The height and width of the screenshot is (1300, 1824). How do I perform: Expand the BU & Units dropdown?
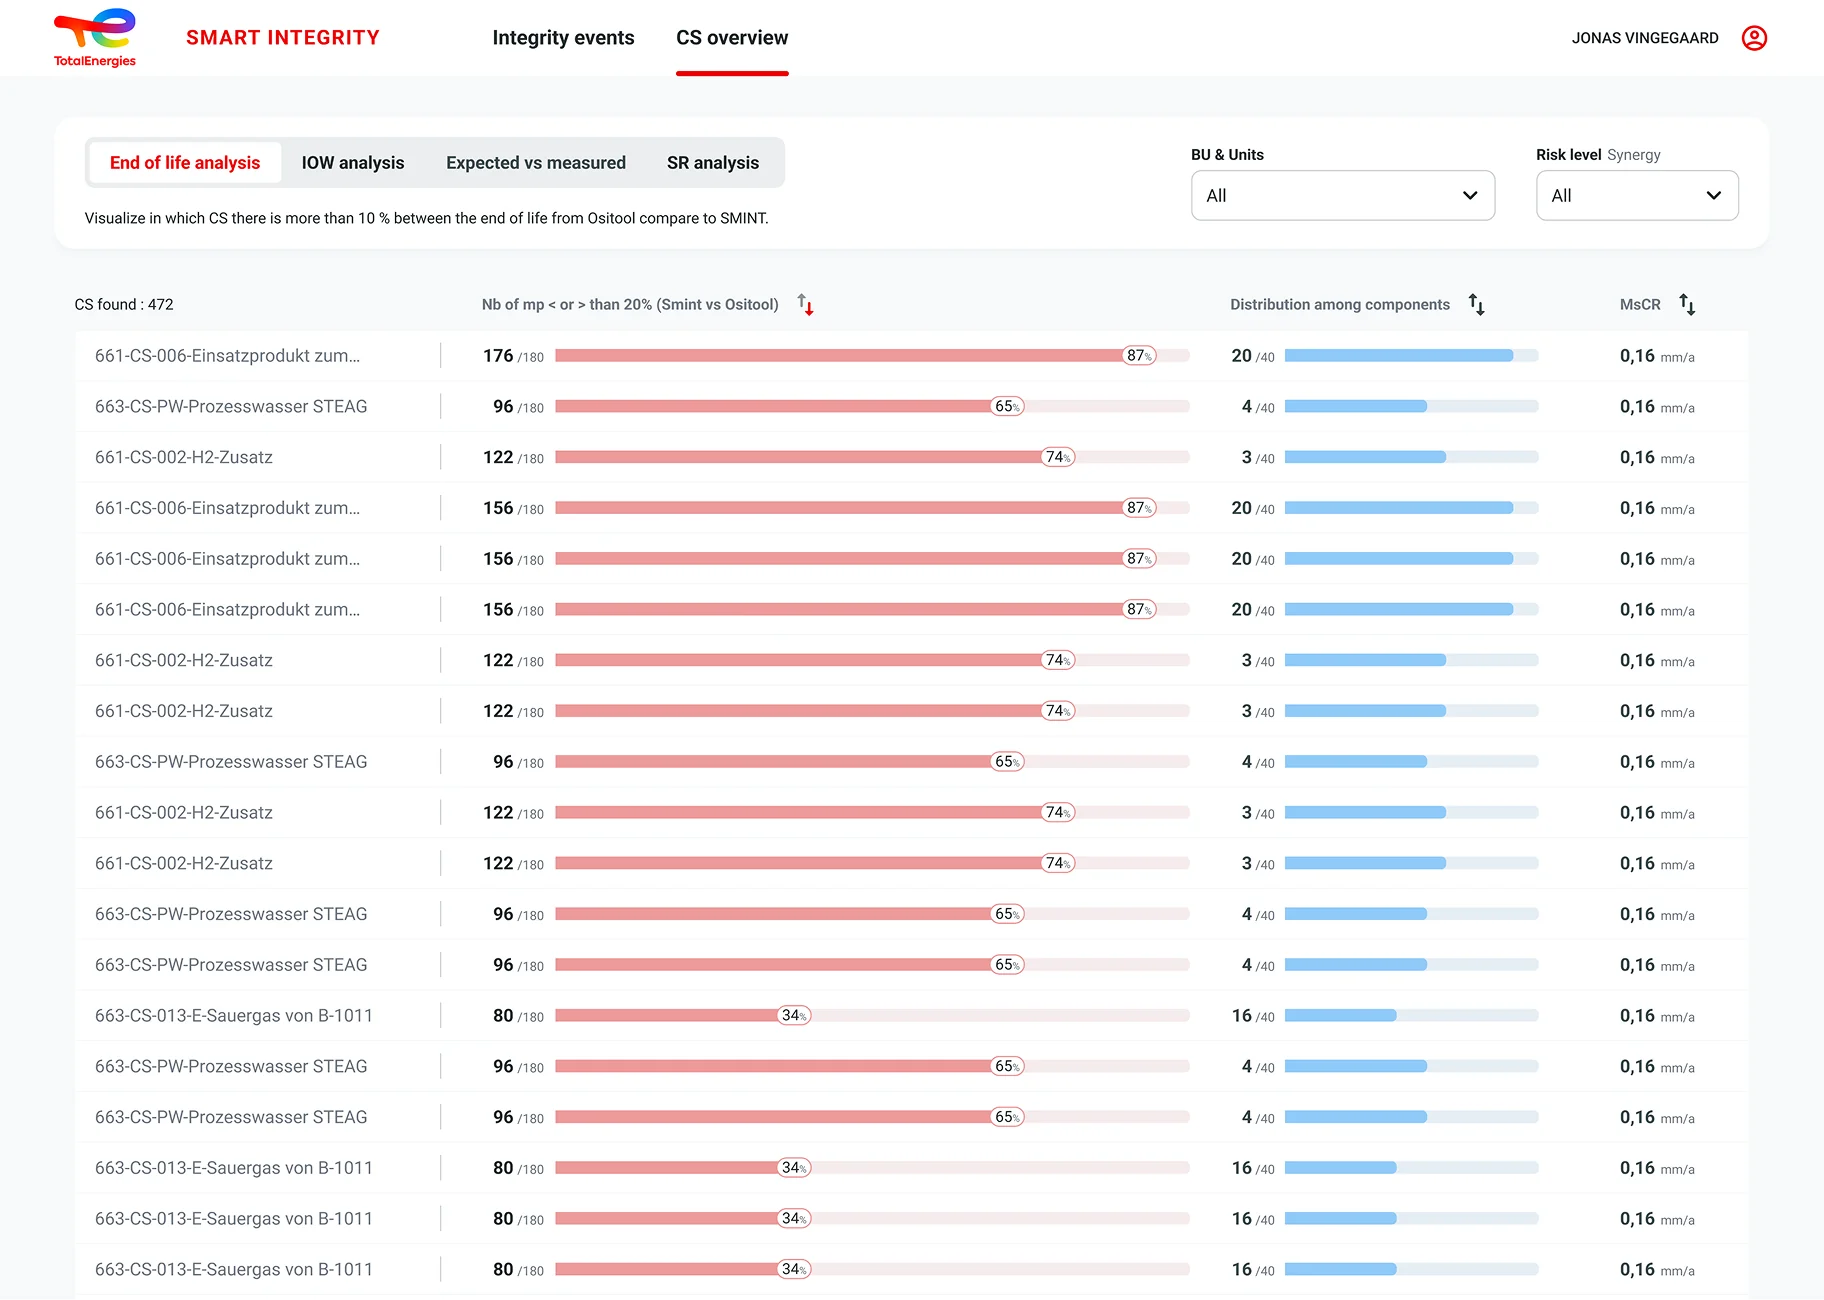1342,195
